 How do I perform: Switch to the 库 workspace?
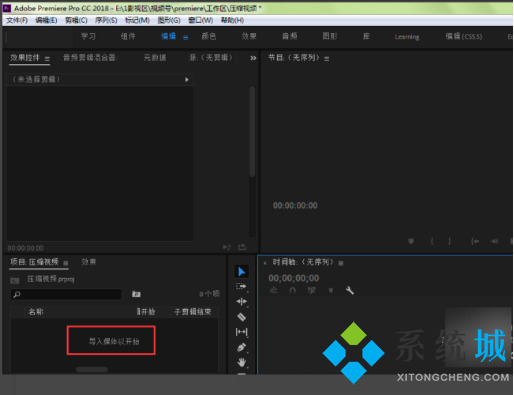pyautogui.click(x=366, y=36)
